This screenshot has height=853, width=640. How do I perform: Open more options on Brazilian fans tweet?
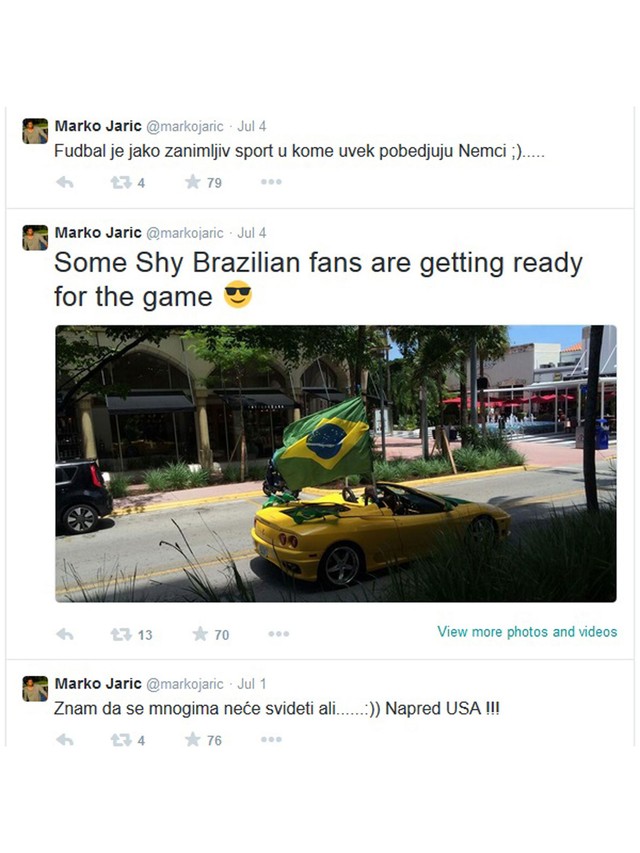point(279,634)
